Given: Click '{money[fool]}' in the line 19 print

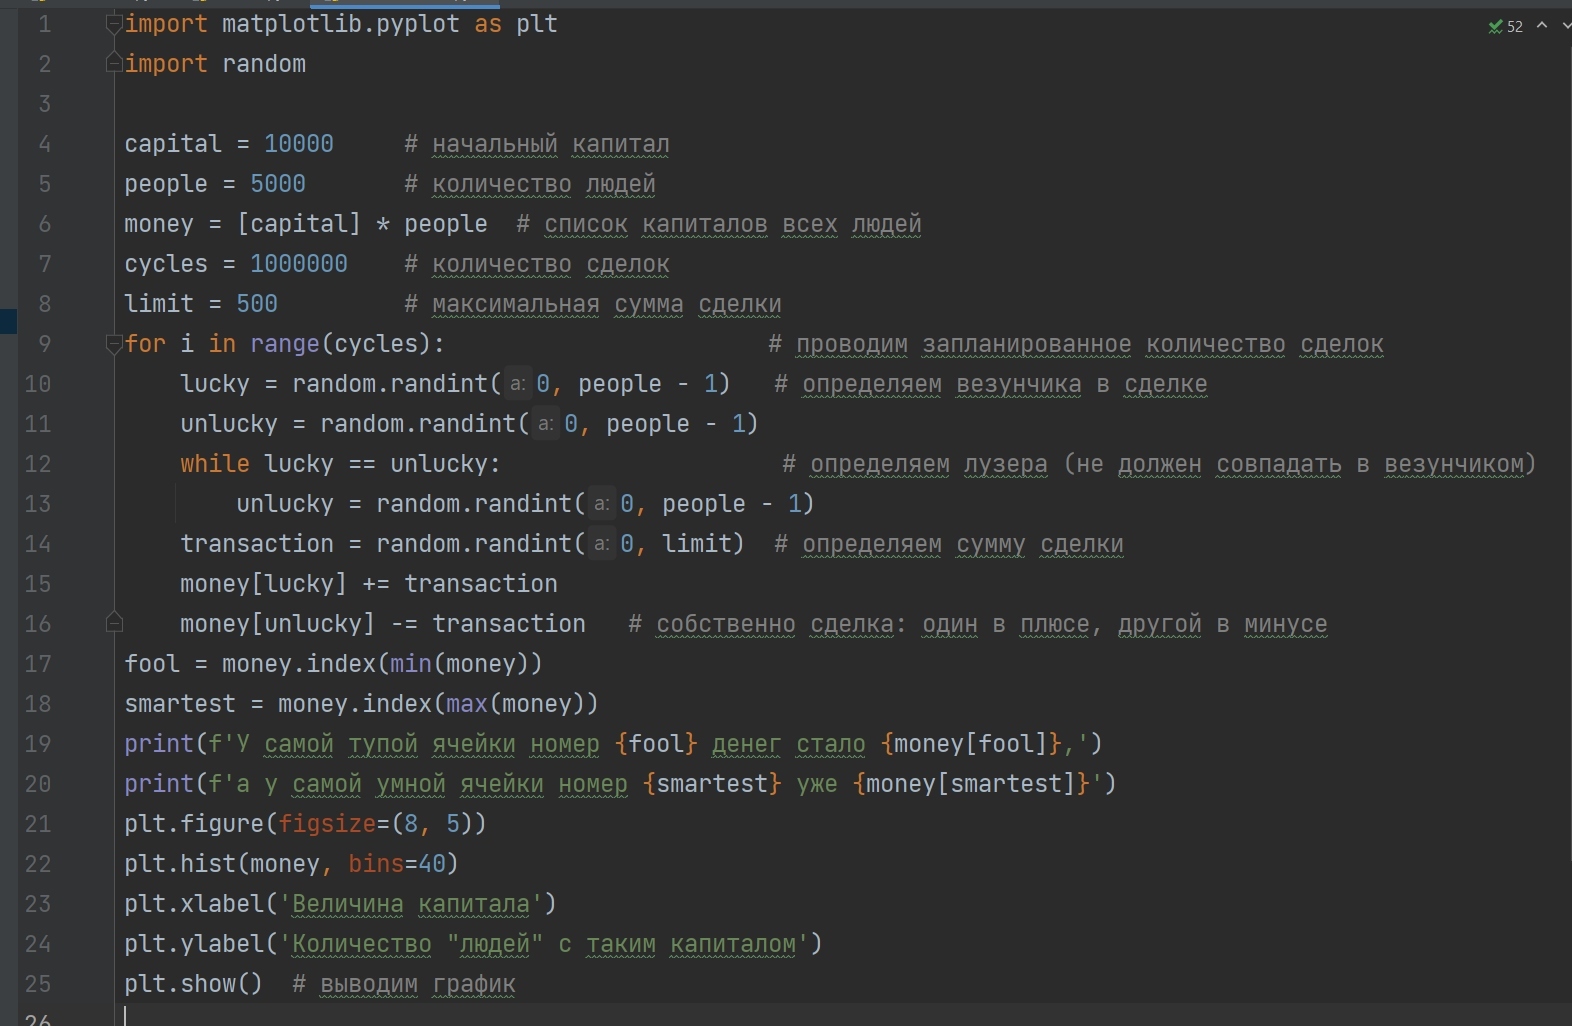Looking at the screenshot, I should click(971, 744).
